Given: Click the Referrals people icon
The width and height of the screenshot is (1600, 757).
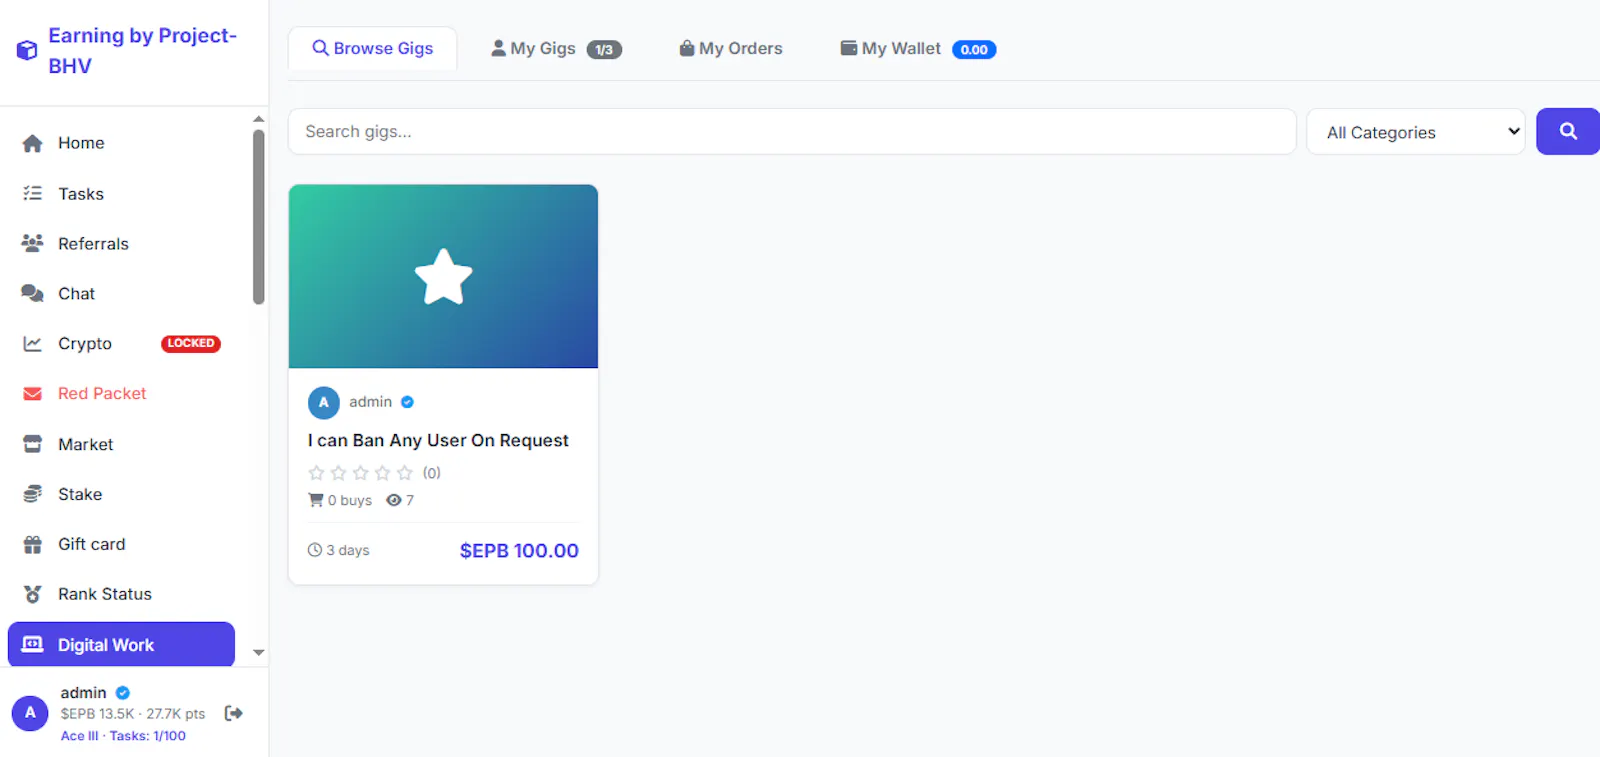Looking at the screenshot, I should [x=32, y=243].
